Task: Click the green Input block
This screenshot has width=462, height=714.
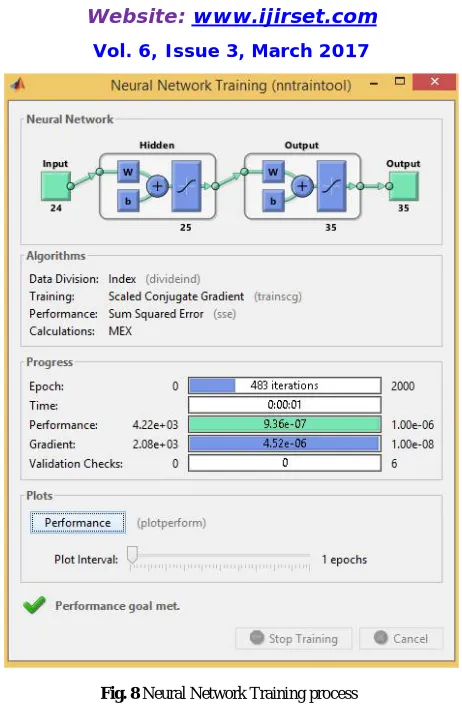Action: point(56,186)
